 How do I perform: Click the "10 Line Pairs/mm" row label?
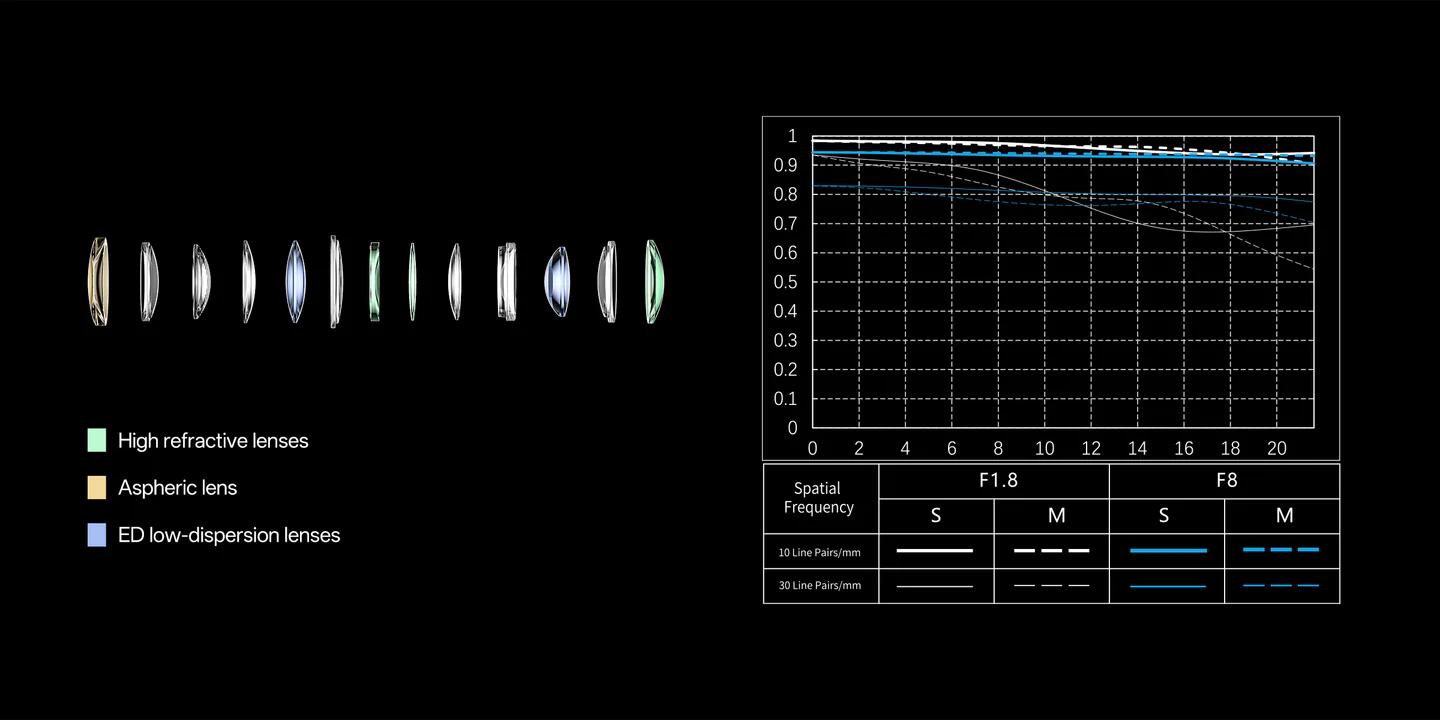pos(819,552)
